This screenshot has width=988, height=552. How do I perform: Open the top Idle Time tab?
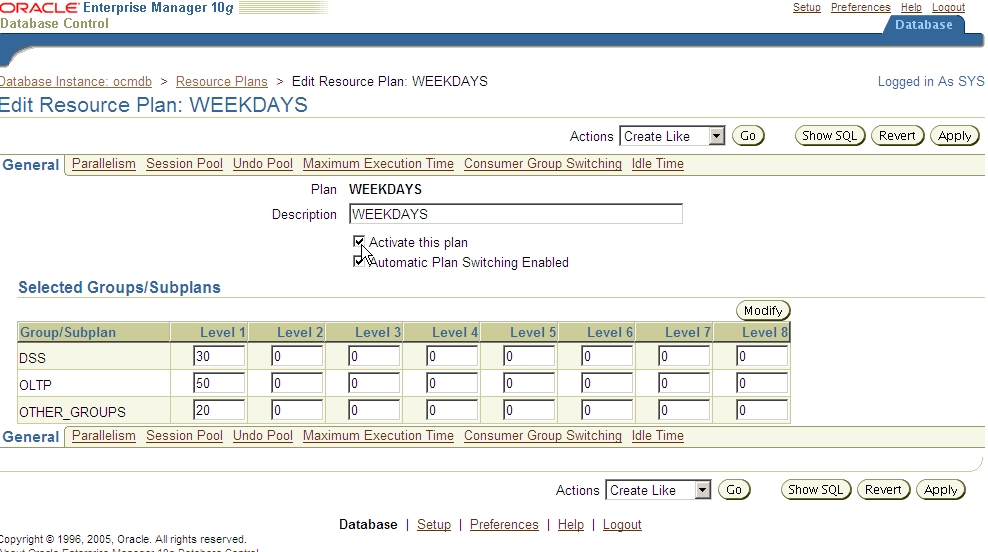tap(658, 164)
